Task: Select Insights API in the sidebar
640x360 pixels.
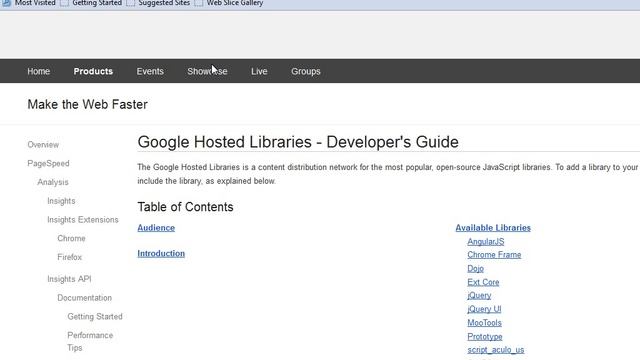Action: click(69, 279)
